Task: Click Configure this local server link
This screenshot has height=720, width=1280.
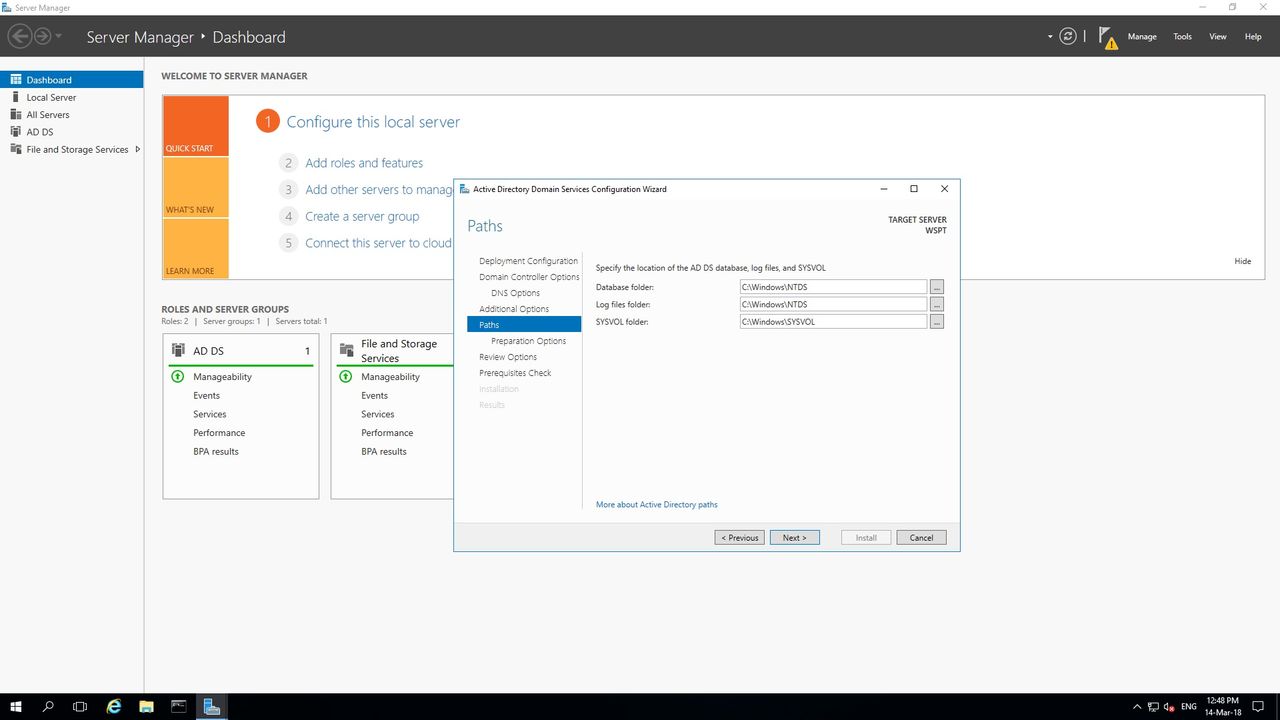Action: tap(373, 122)
